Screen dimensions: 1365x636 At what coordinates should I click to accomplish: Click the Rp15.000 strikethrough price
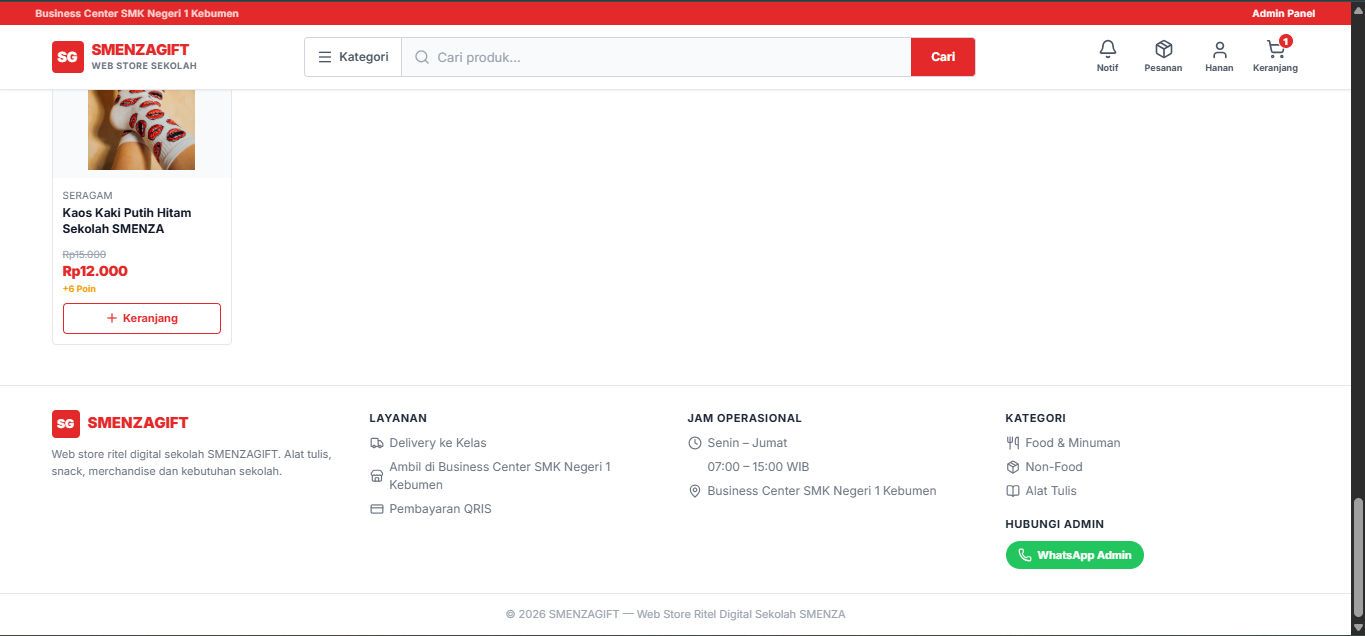point(84,254)
